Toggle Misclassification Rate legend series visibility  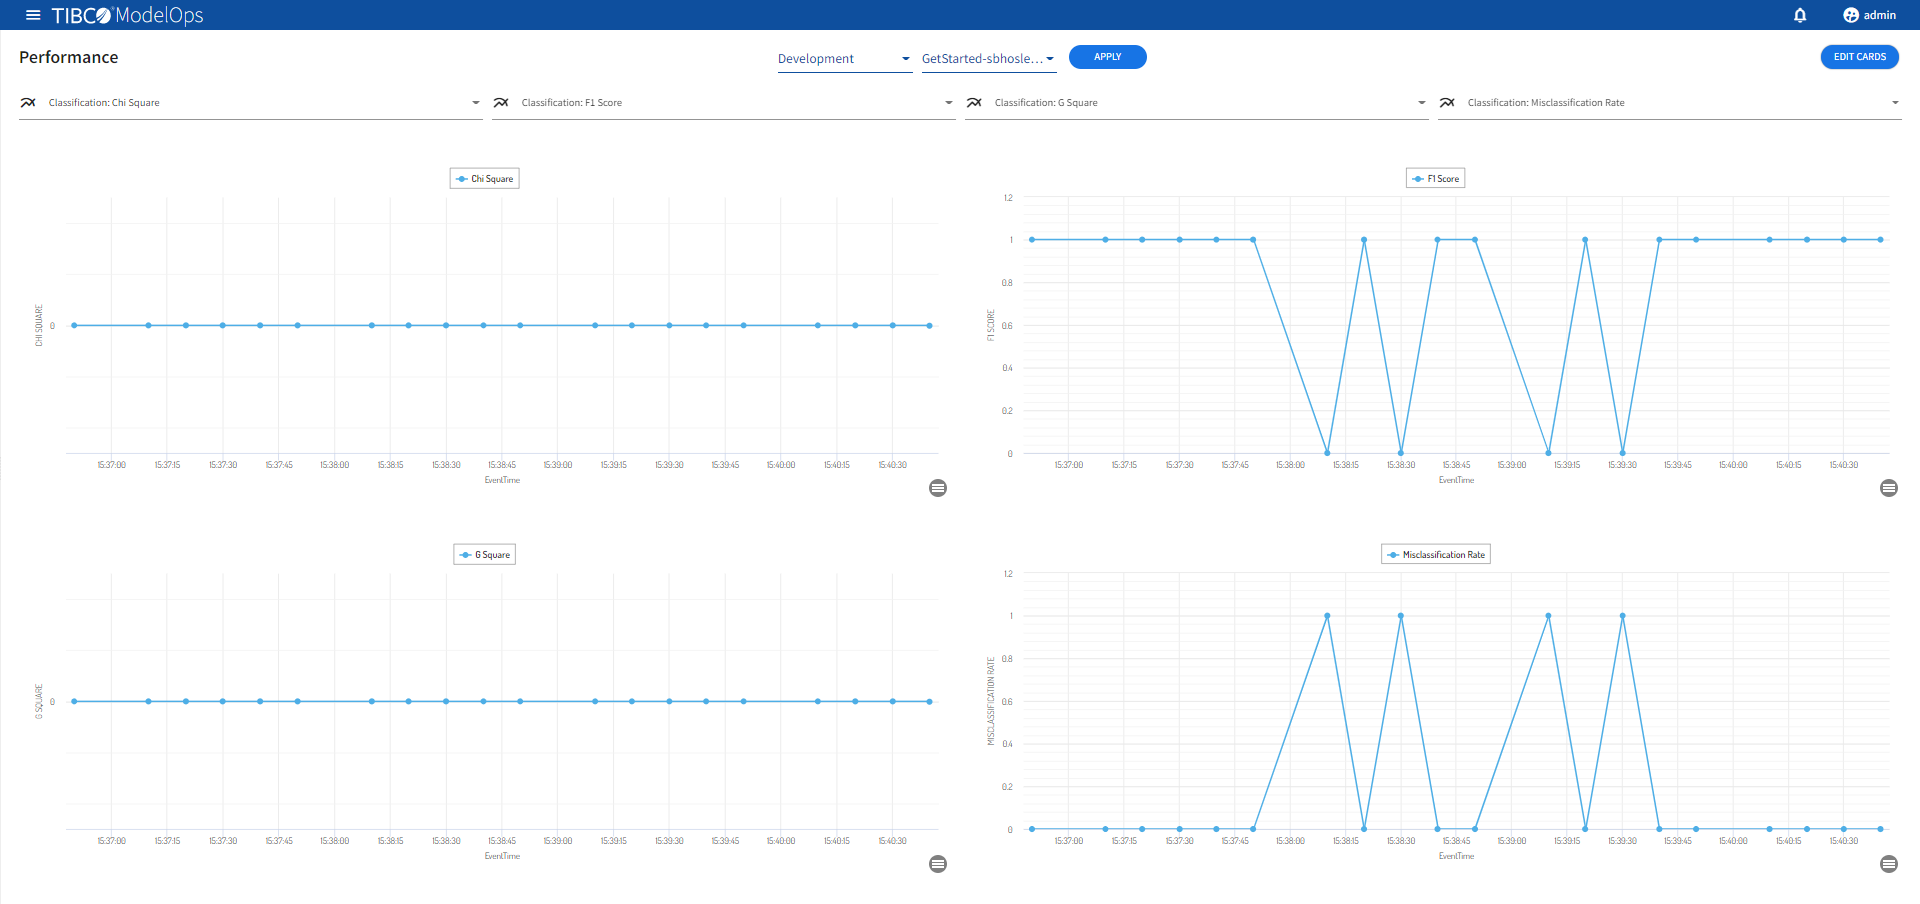coord(1436,555)
